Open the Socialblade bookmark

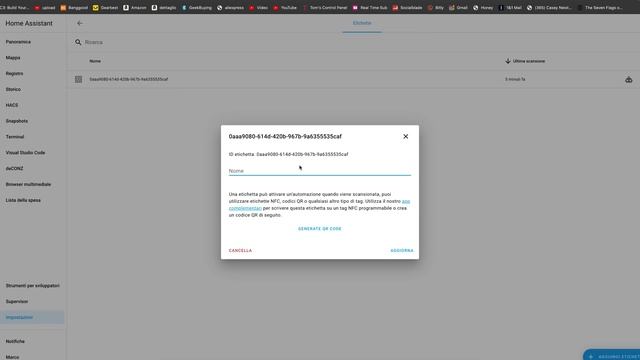click(x=407, y=7)
